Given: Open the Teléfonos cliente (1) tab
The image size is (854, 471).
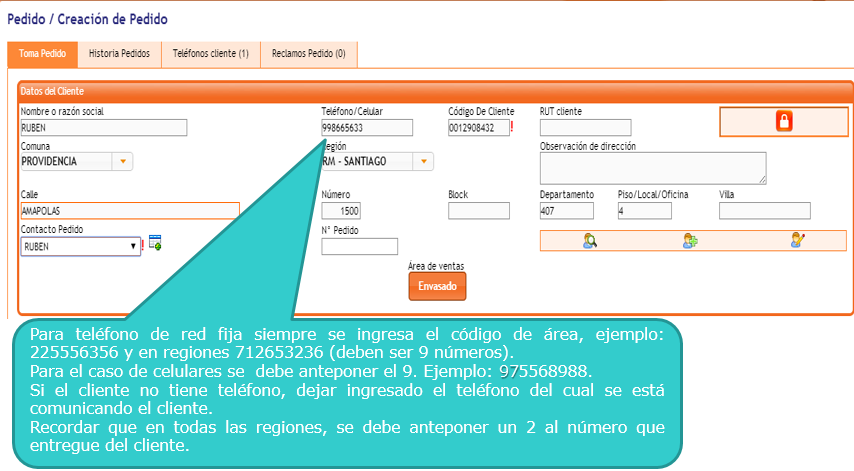Looking at the screenshot, I should [211, 54].
